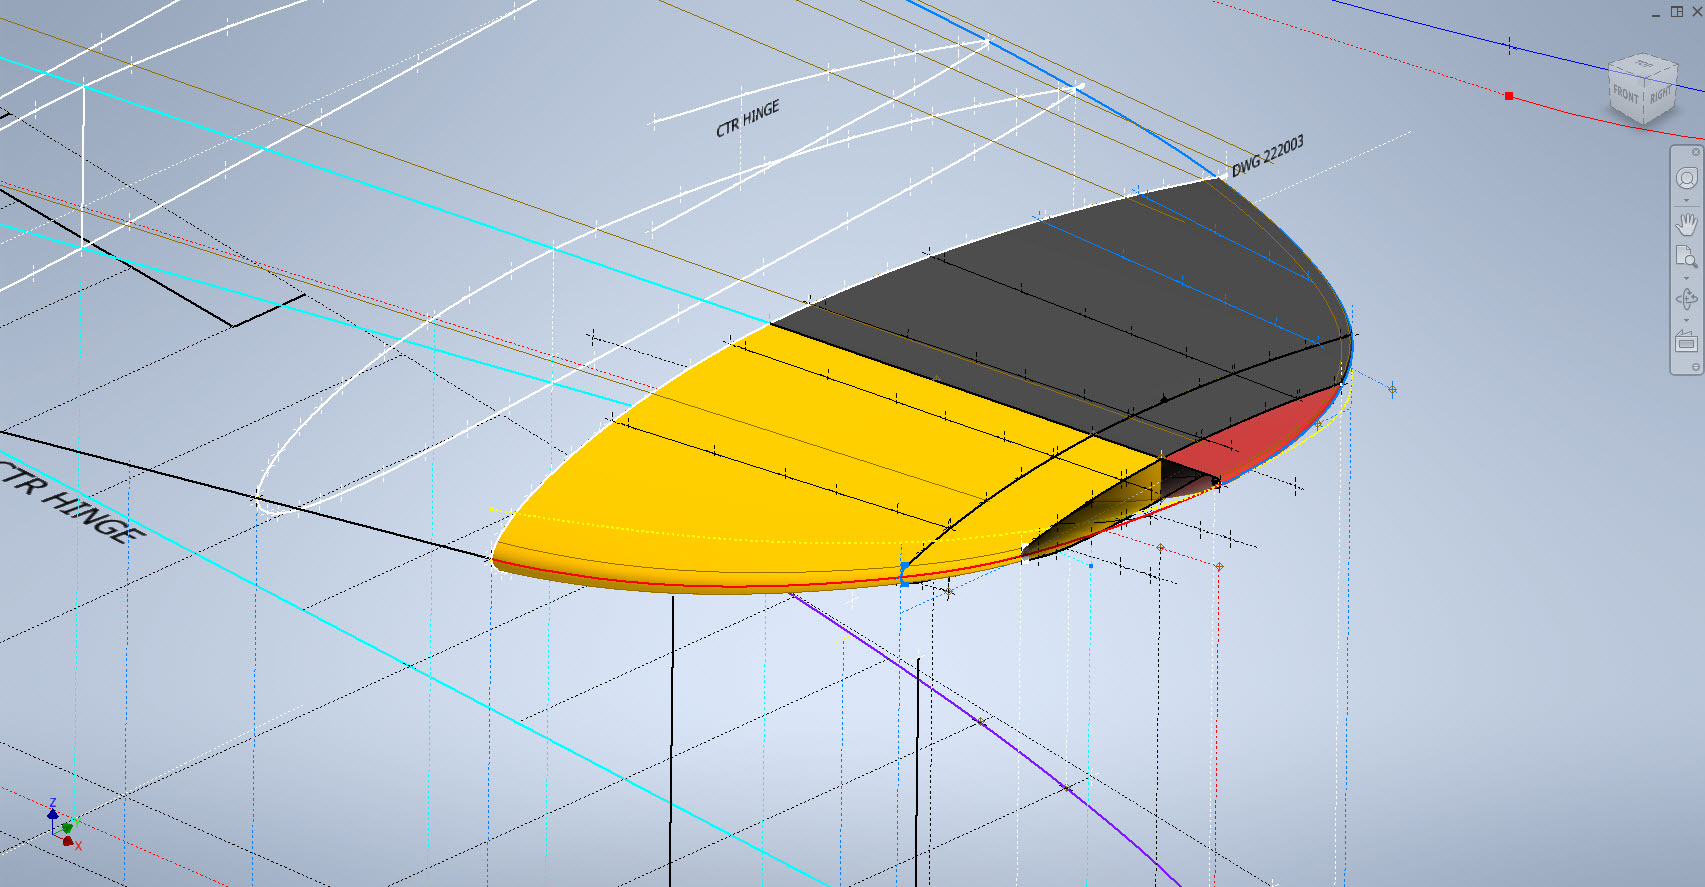Image resolution: width=1705 pixels, height=887 pixels.
Task: Click the Look At tool icon
Action: [1686, 341]
